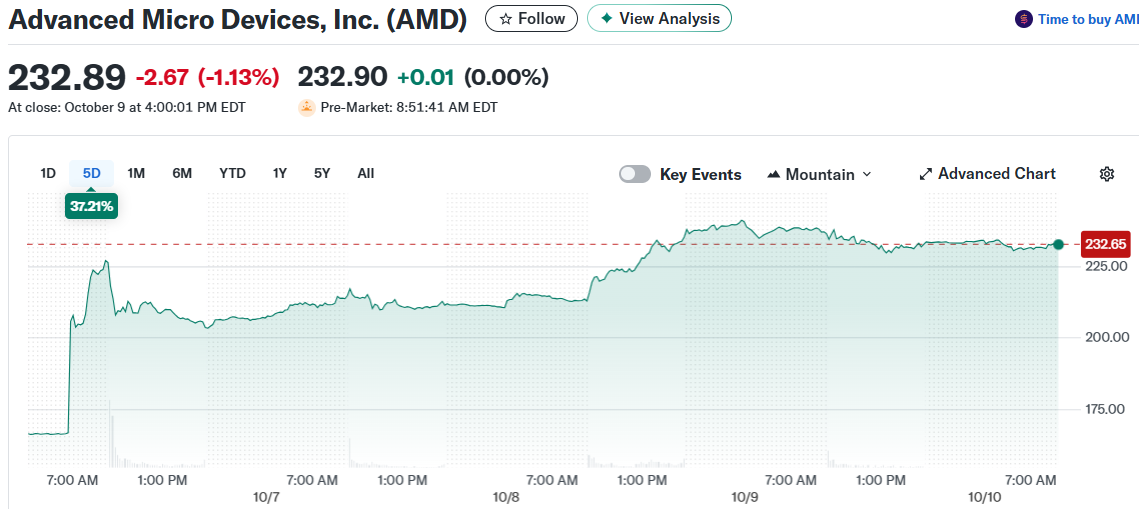
Task: Show the All time range
Action: point(366,173)
